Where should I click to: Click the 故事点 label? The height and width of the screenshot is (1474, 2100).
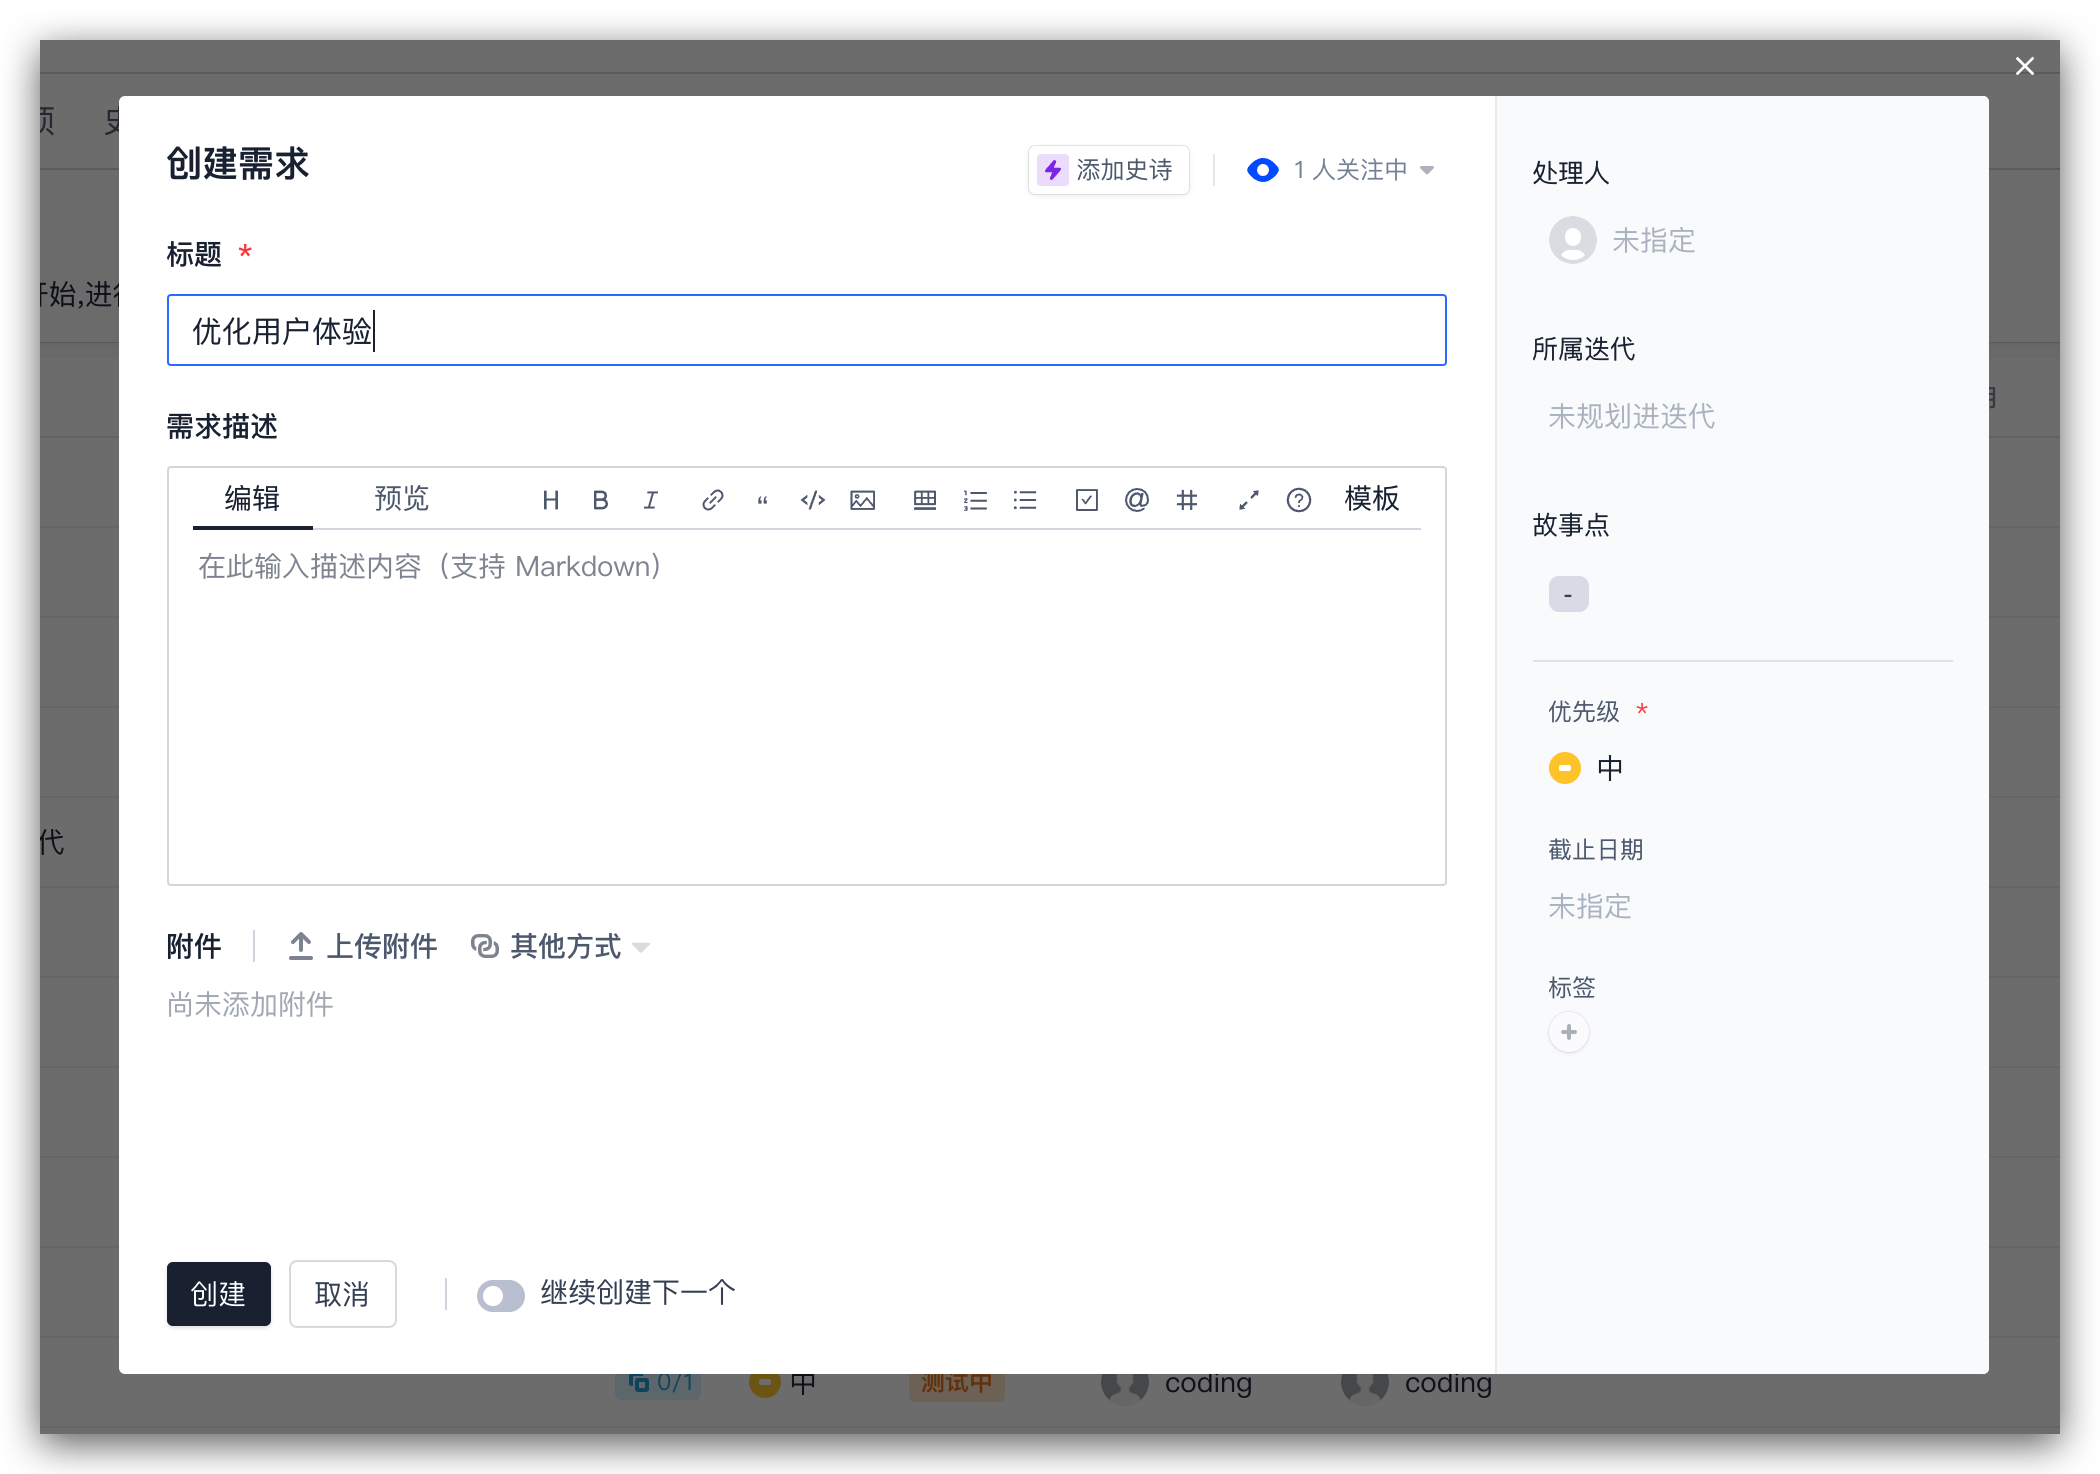(1571, 525)
